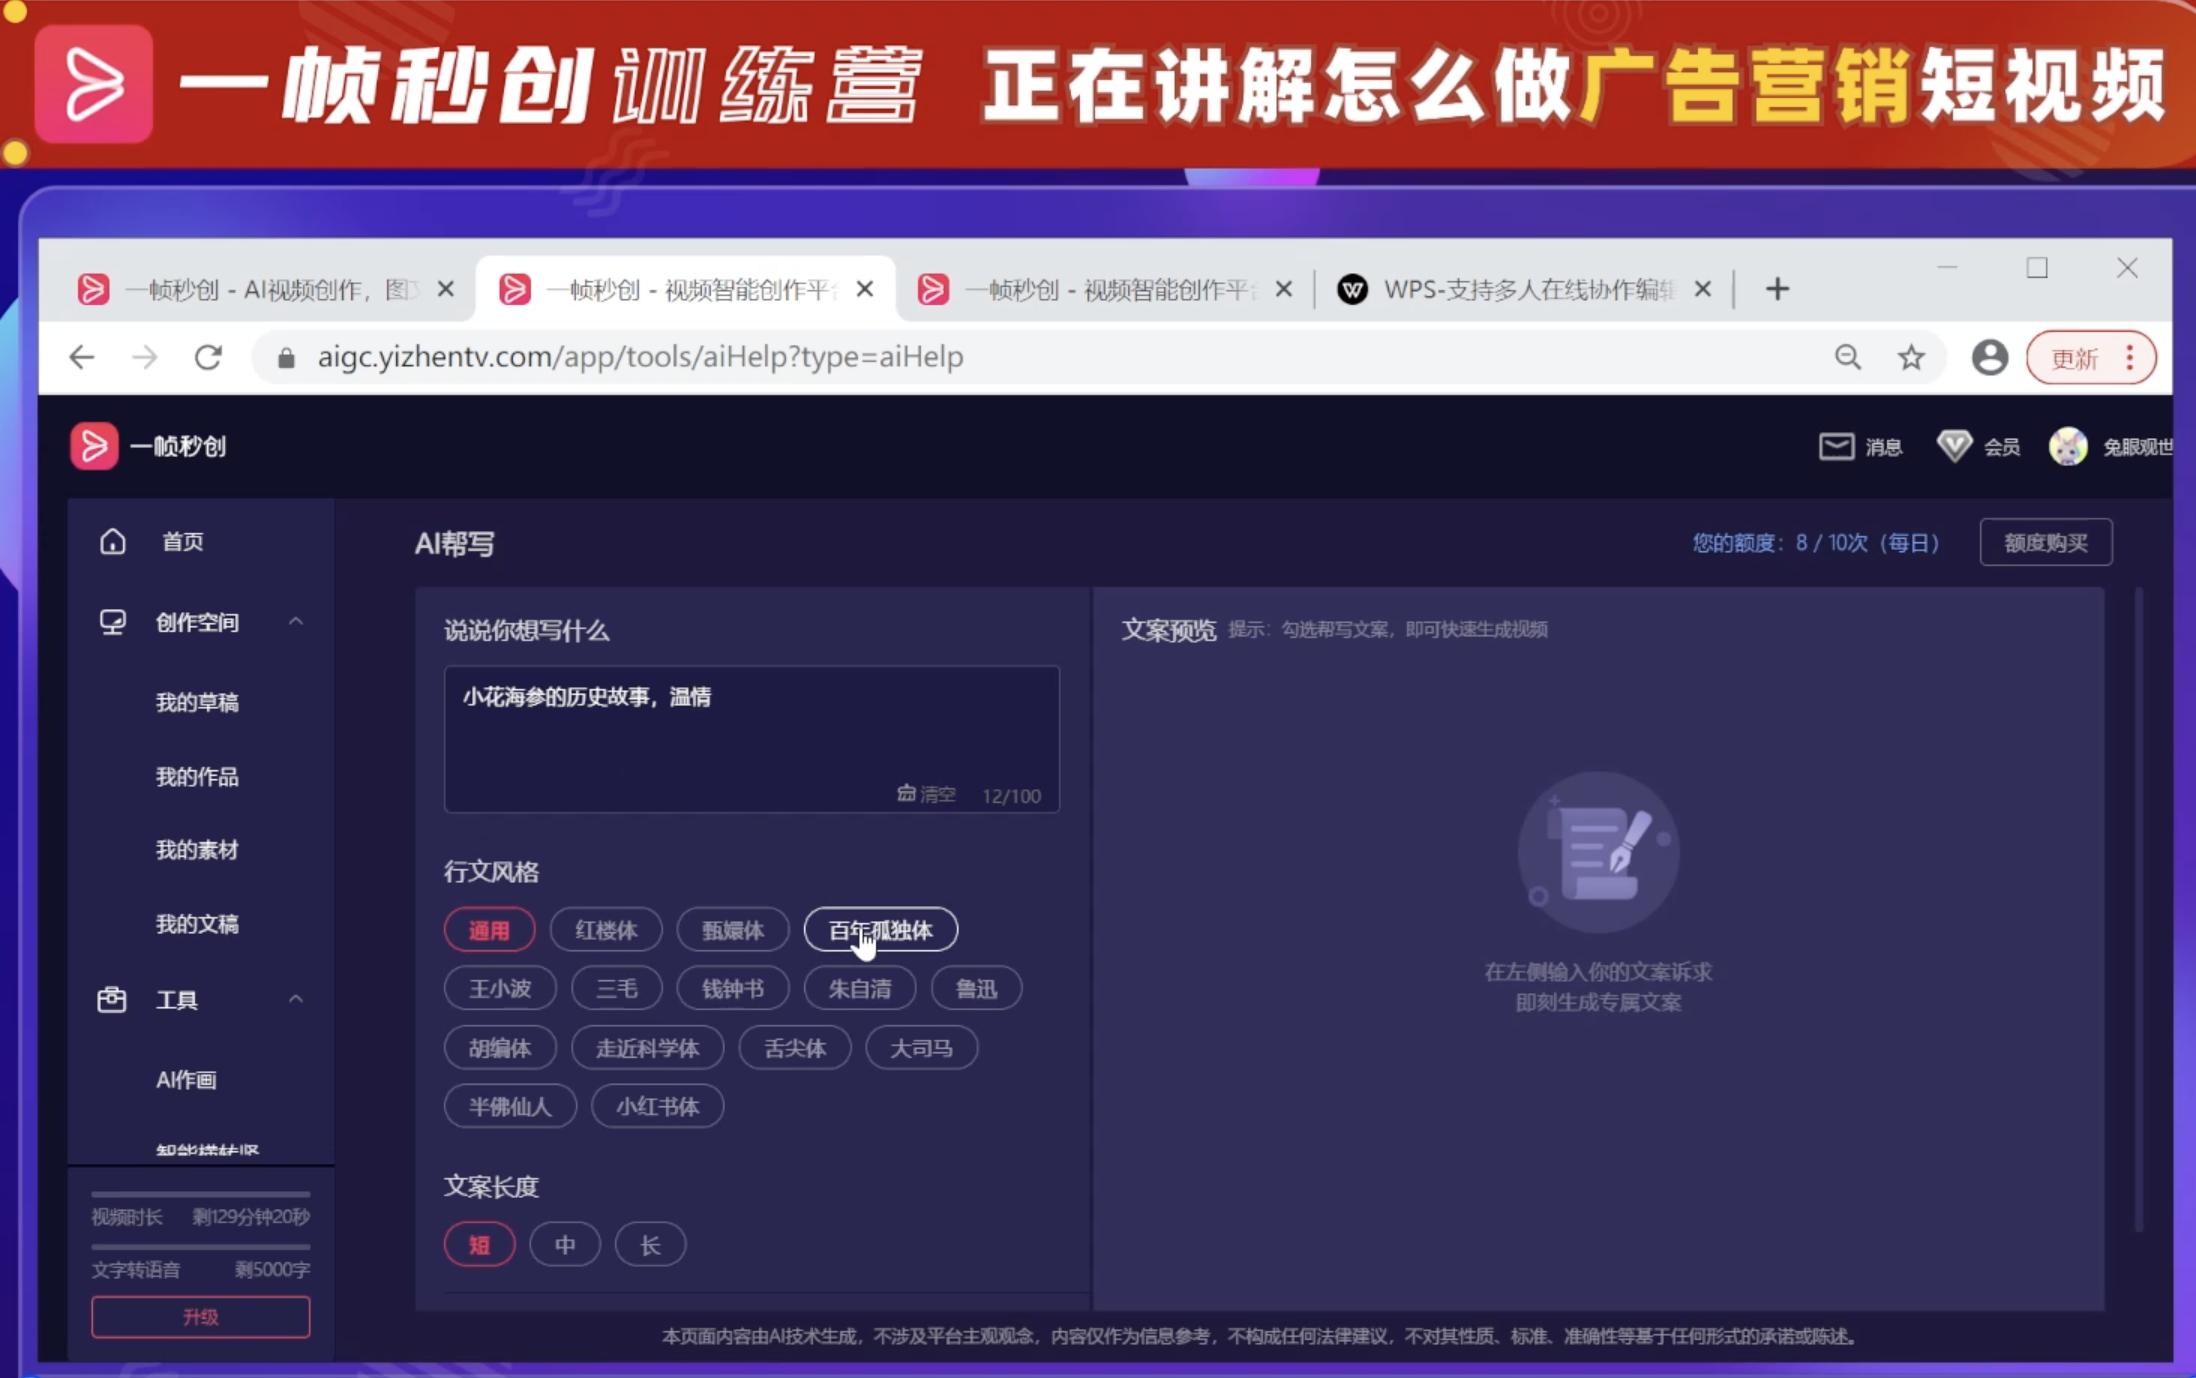Select the 首页 home icon in sidebar
Screen dimensions: 2196x1378
pyautogui.click(x=112, y=541)
